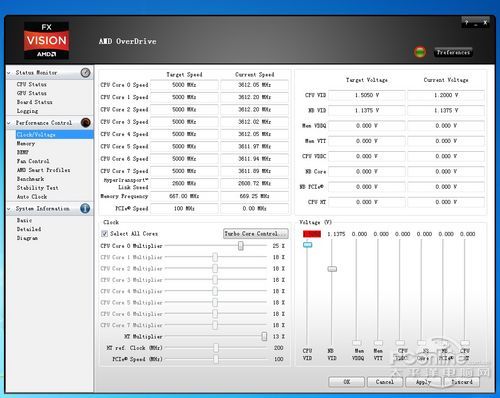
Task: Open CPU Status page
Action: click(32, 84)
